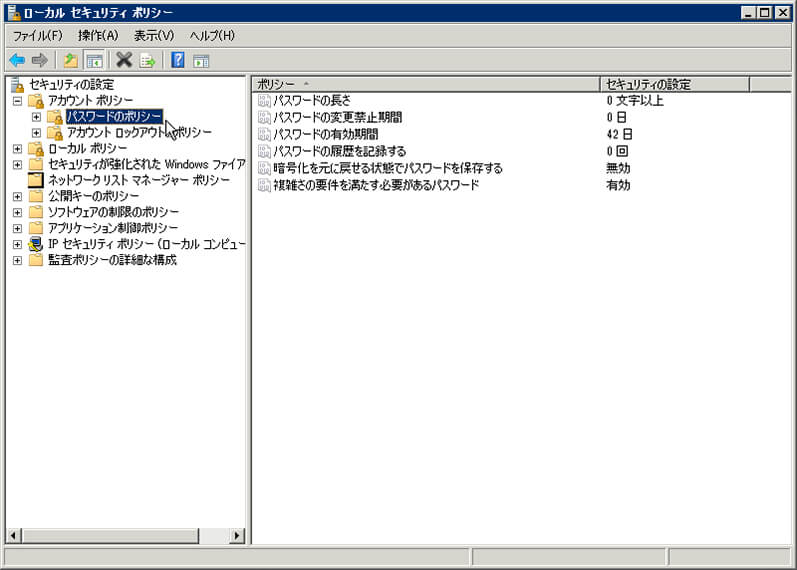Expand the 監査ポリシーの詳細な構成 node
The width and height of the screenshot is (797, 570).
[x=17, y=260]
